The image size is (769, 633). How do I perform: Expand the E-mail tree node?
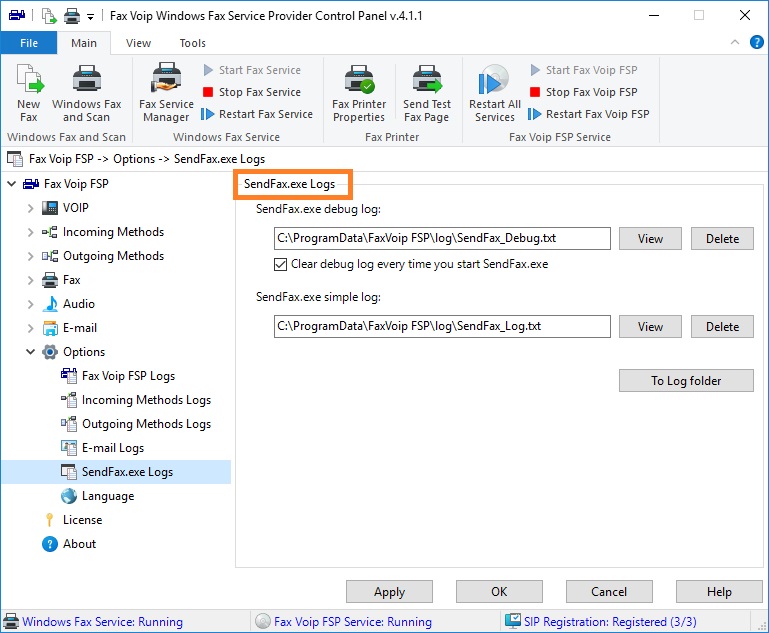(x=30, y=328)
